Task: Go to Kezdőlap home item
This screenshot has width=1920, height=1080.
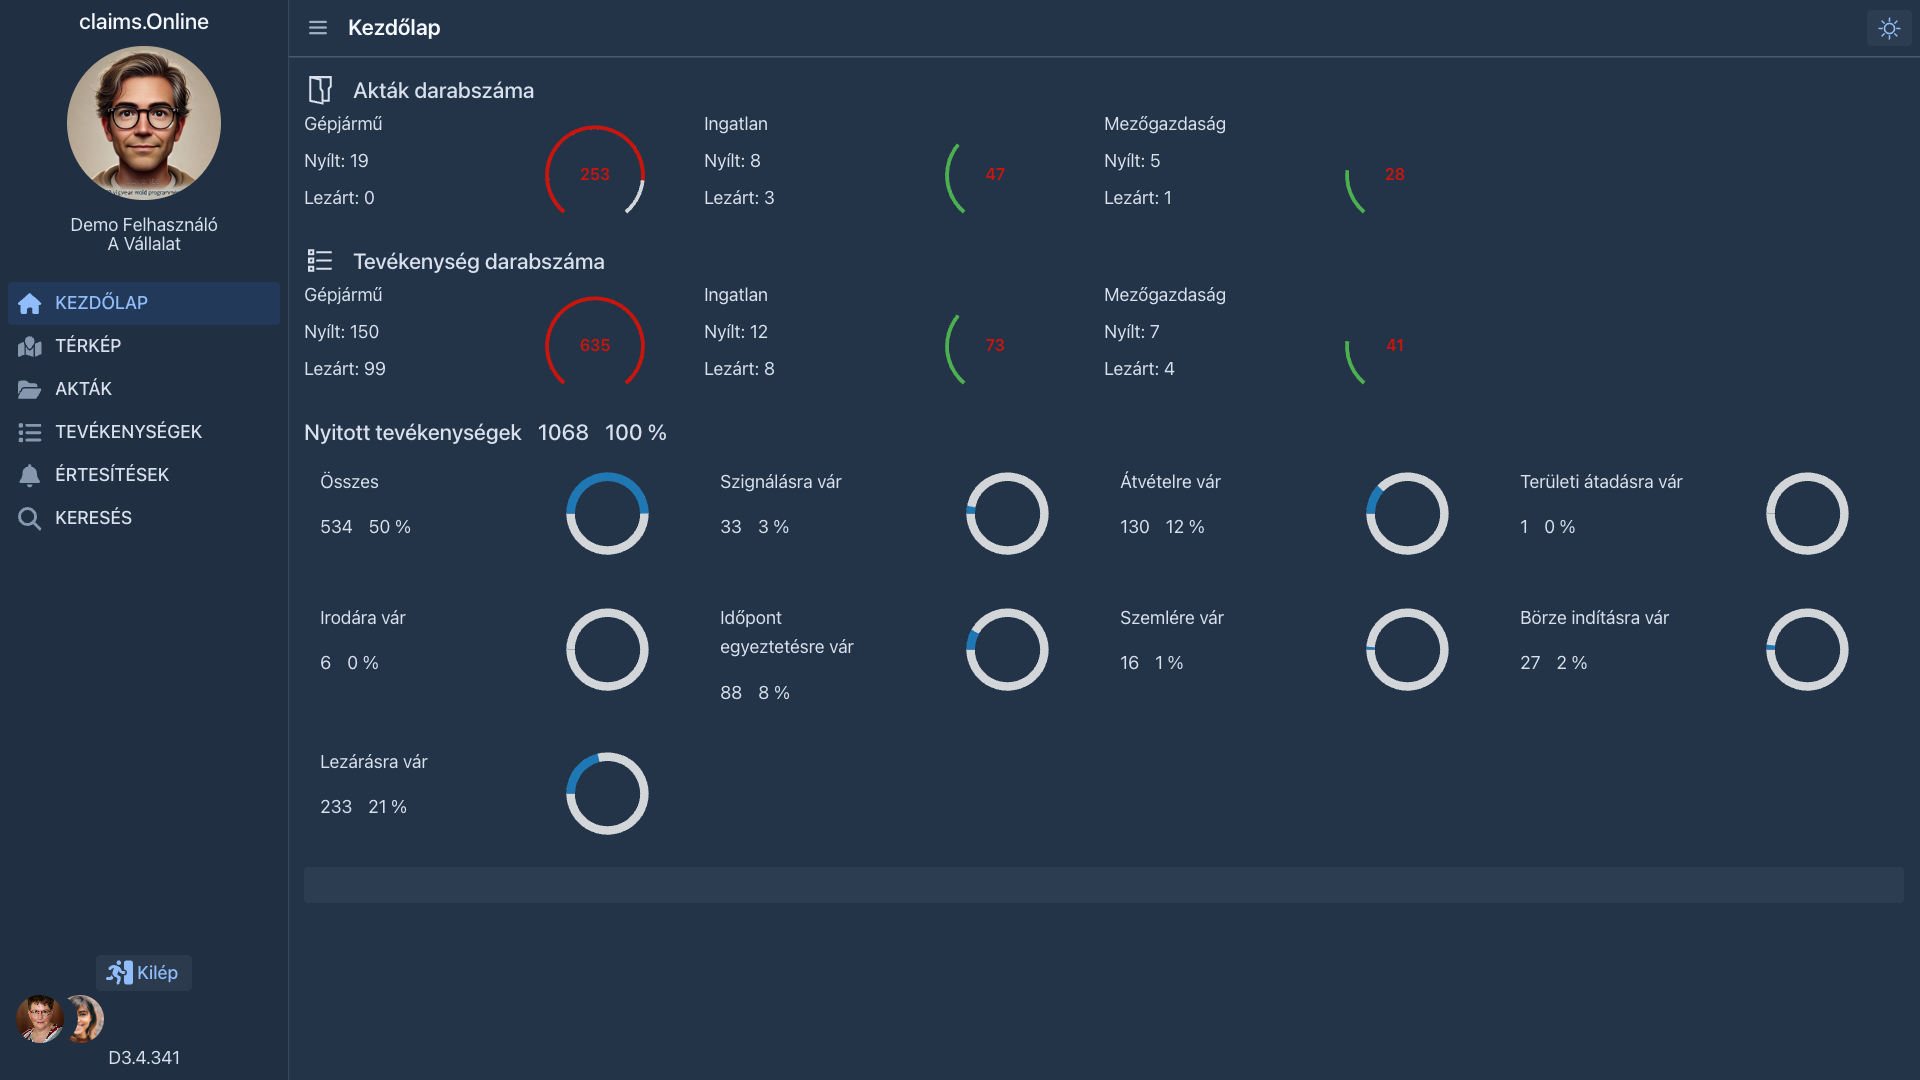Action: pos(100,303)
